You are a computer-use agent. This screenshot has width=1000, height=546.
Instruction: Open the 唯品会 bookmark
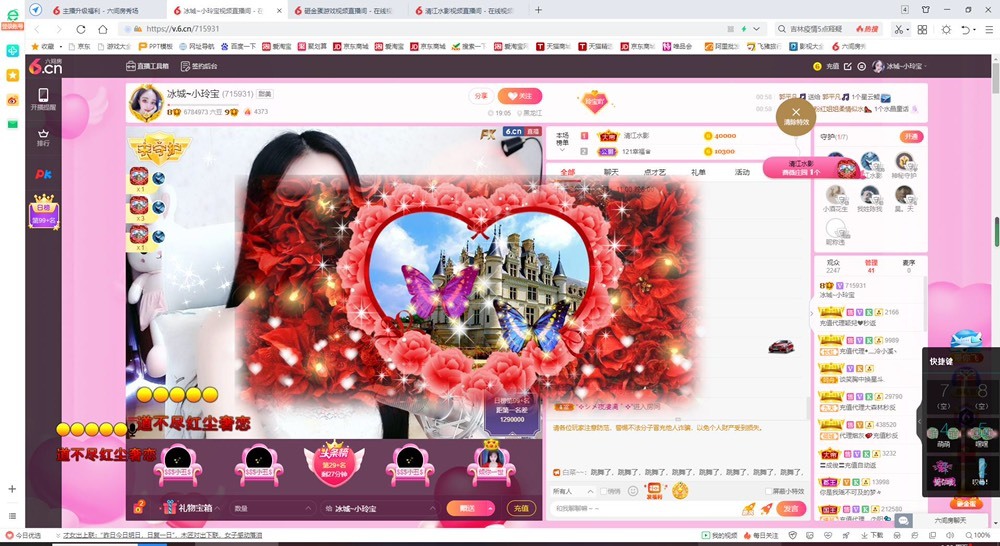[x=677, y=47]
